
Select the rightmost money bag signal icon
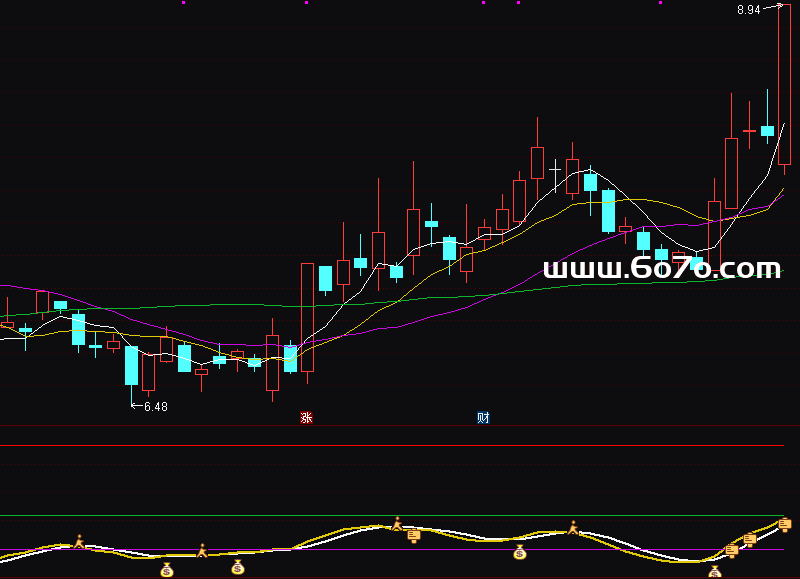point(715,571)
